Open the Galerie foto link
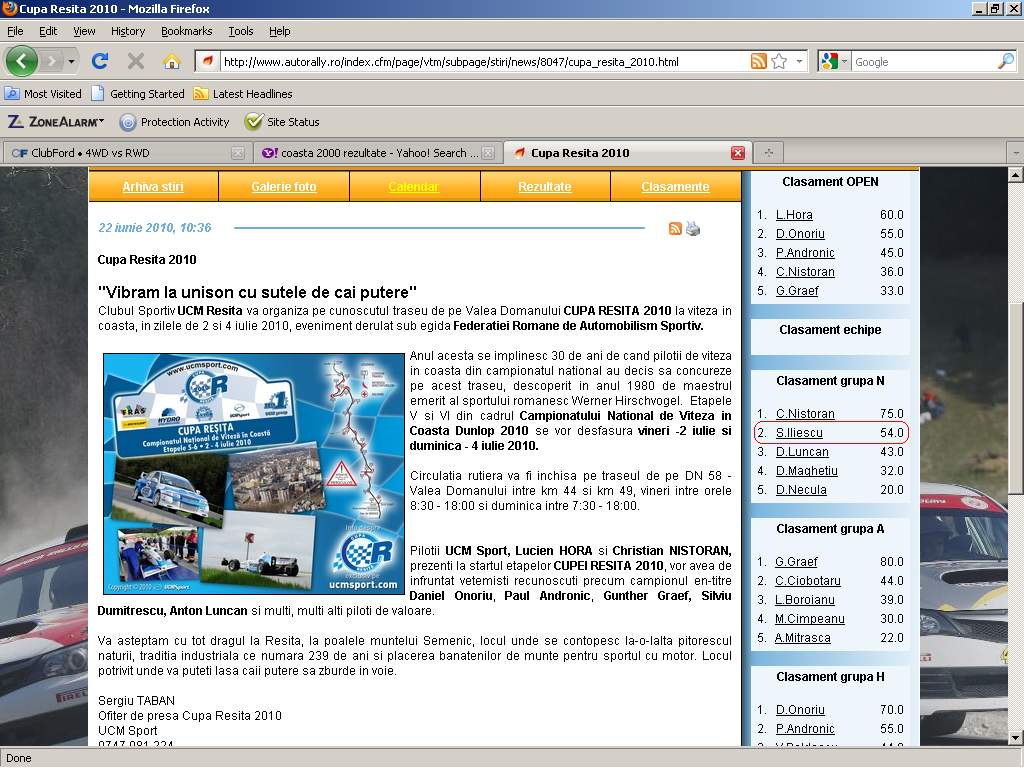1024x768 pixels. pos(284,187)
